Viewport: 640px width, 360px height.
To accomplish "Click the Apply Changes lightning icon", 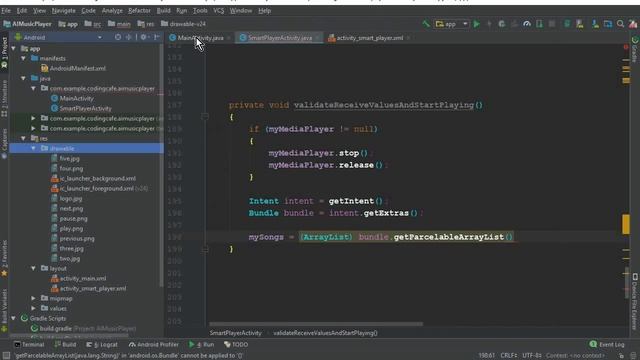I will tap(489, 24).
